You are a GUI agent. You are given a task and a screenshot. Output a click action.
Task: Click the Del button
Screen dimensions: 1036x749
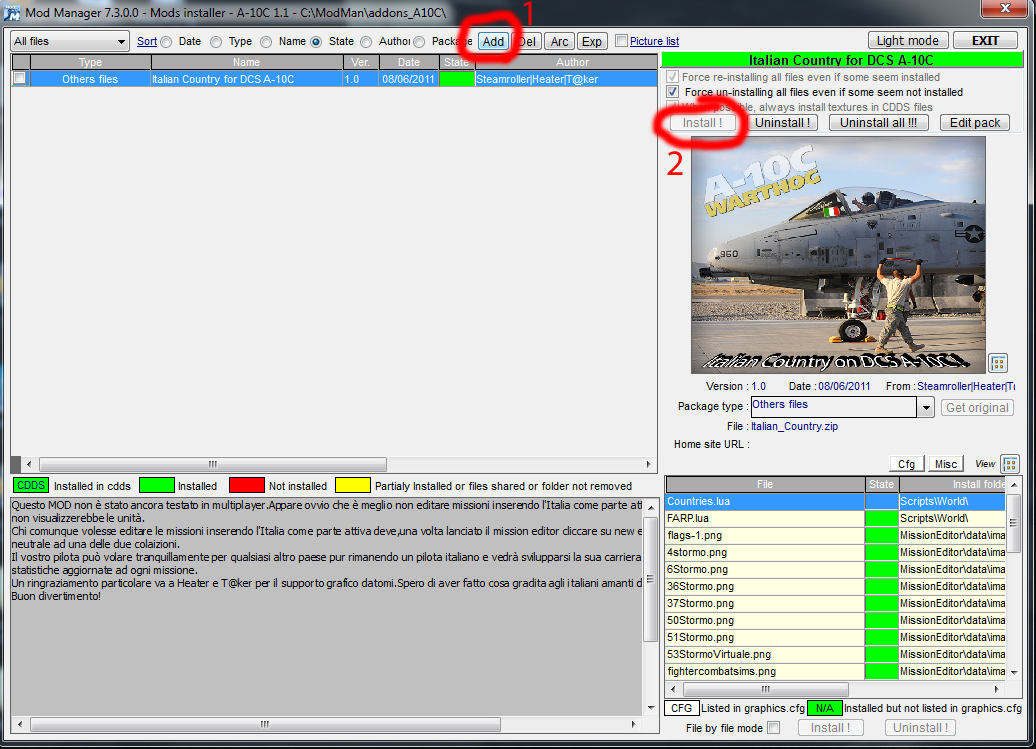tap(527, 41)
